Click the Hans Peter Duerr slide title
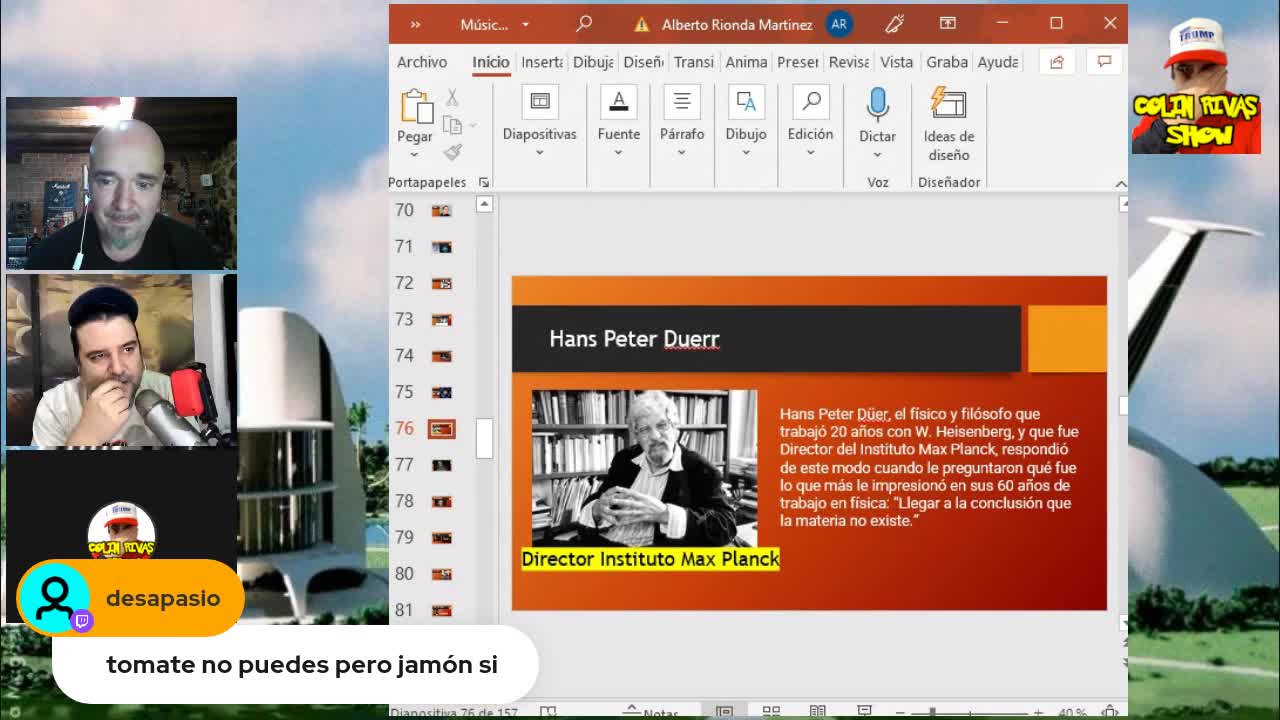The width and height of the screenshot is (1280, 720). 634,339
